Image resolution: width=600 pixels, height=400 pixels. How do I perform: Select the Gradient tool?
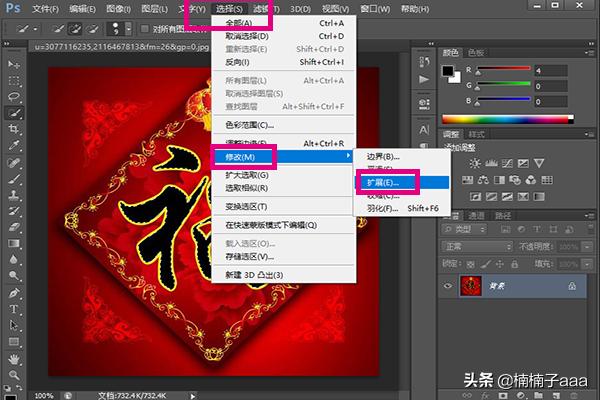click(x=14, y=243)
